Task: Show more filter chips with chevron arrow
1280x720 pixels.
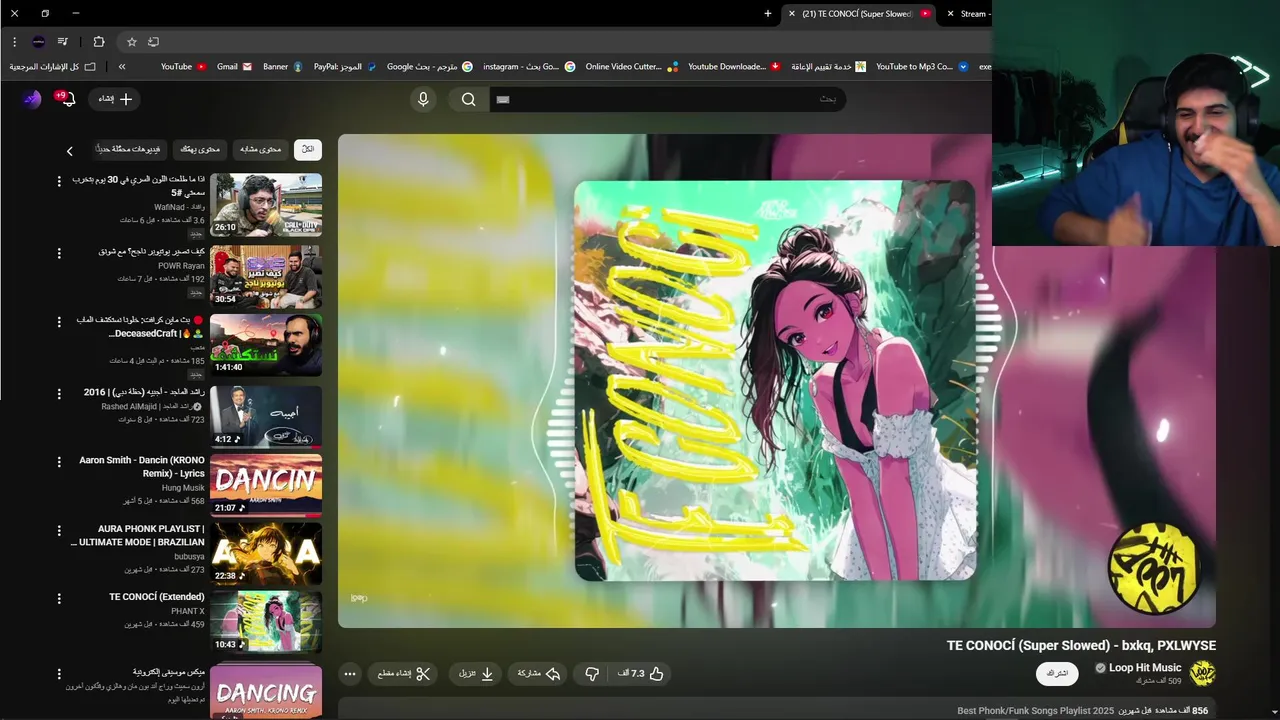Action: [69, 151]
